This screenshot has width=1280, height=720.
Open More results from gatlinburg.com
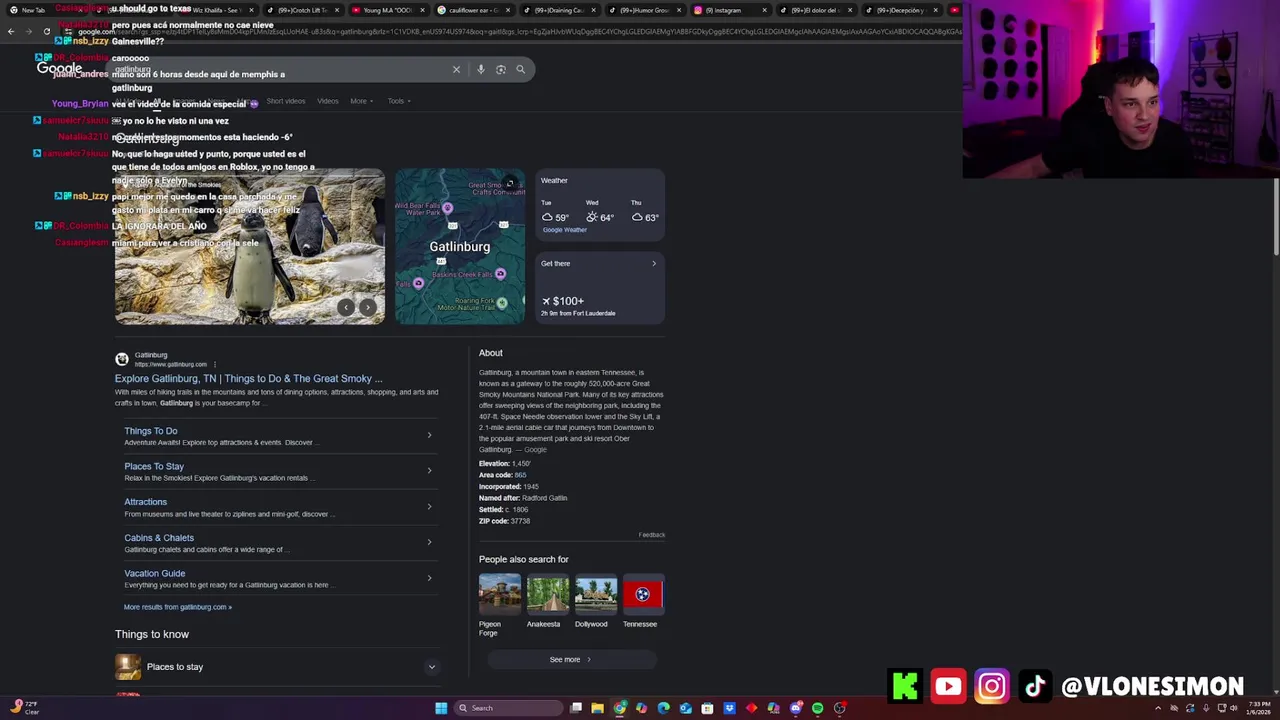177,607
